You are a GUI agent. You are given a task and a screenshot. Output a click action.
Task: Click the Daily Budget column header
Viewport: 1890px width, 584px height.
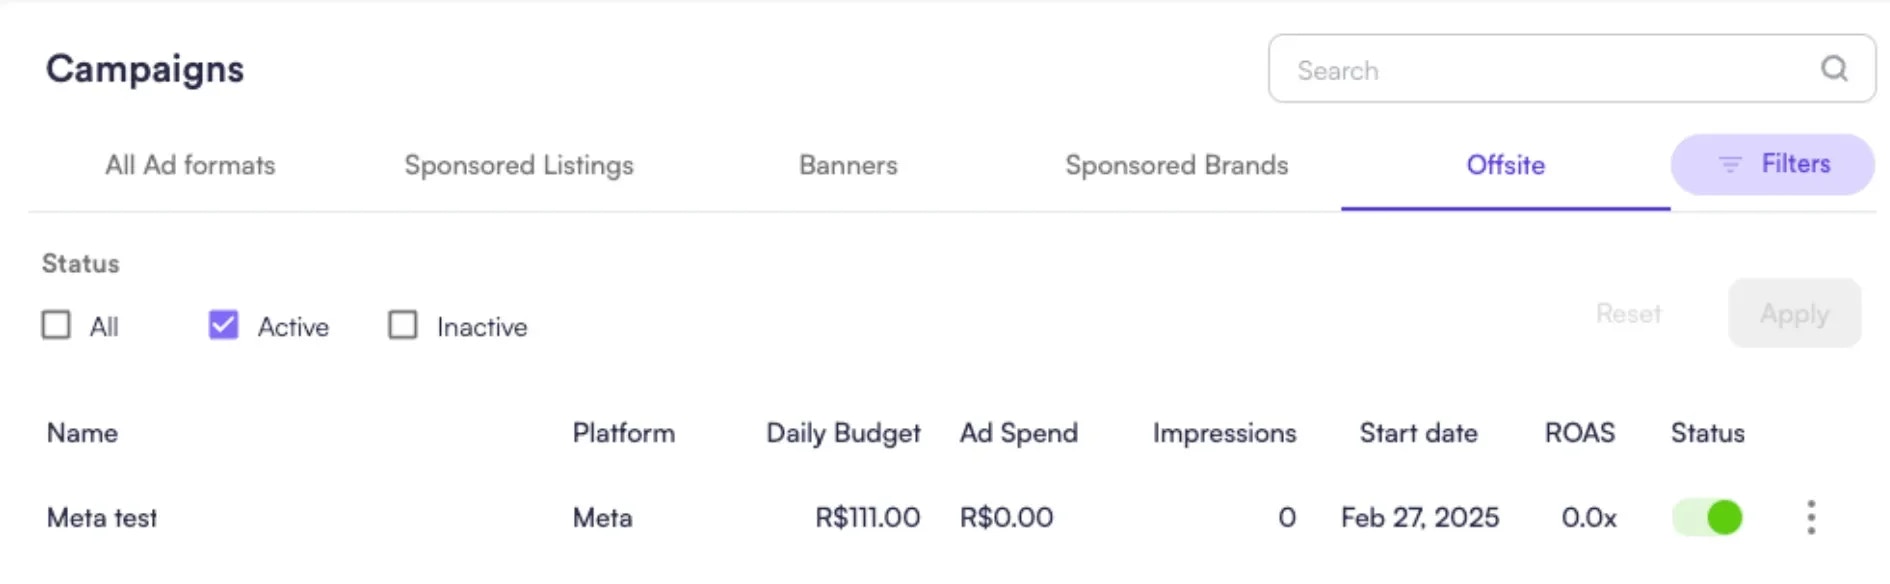tap(842, 433)
